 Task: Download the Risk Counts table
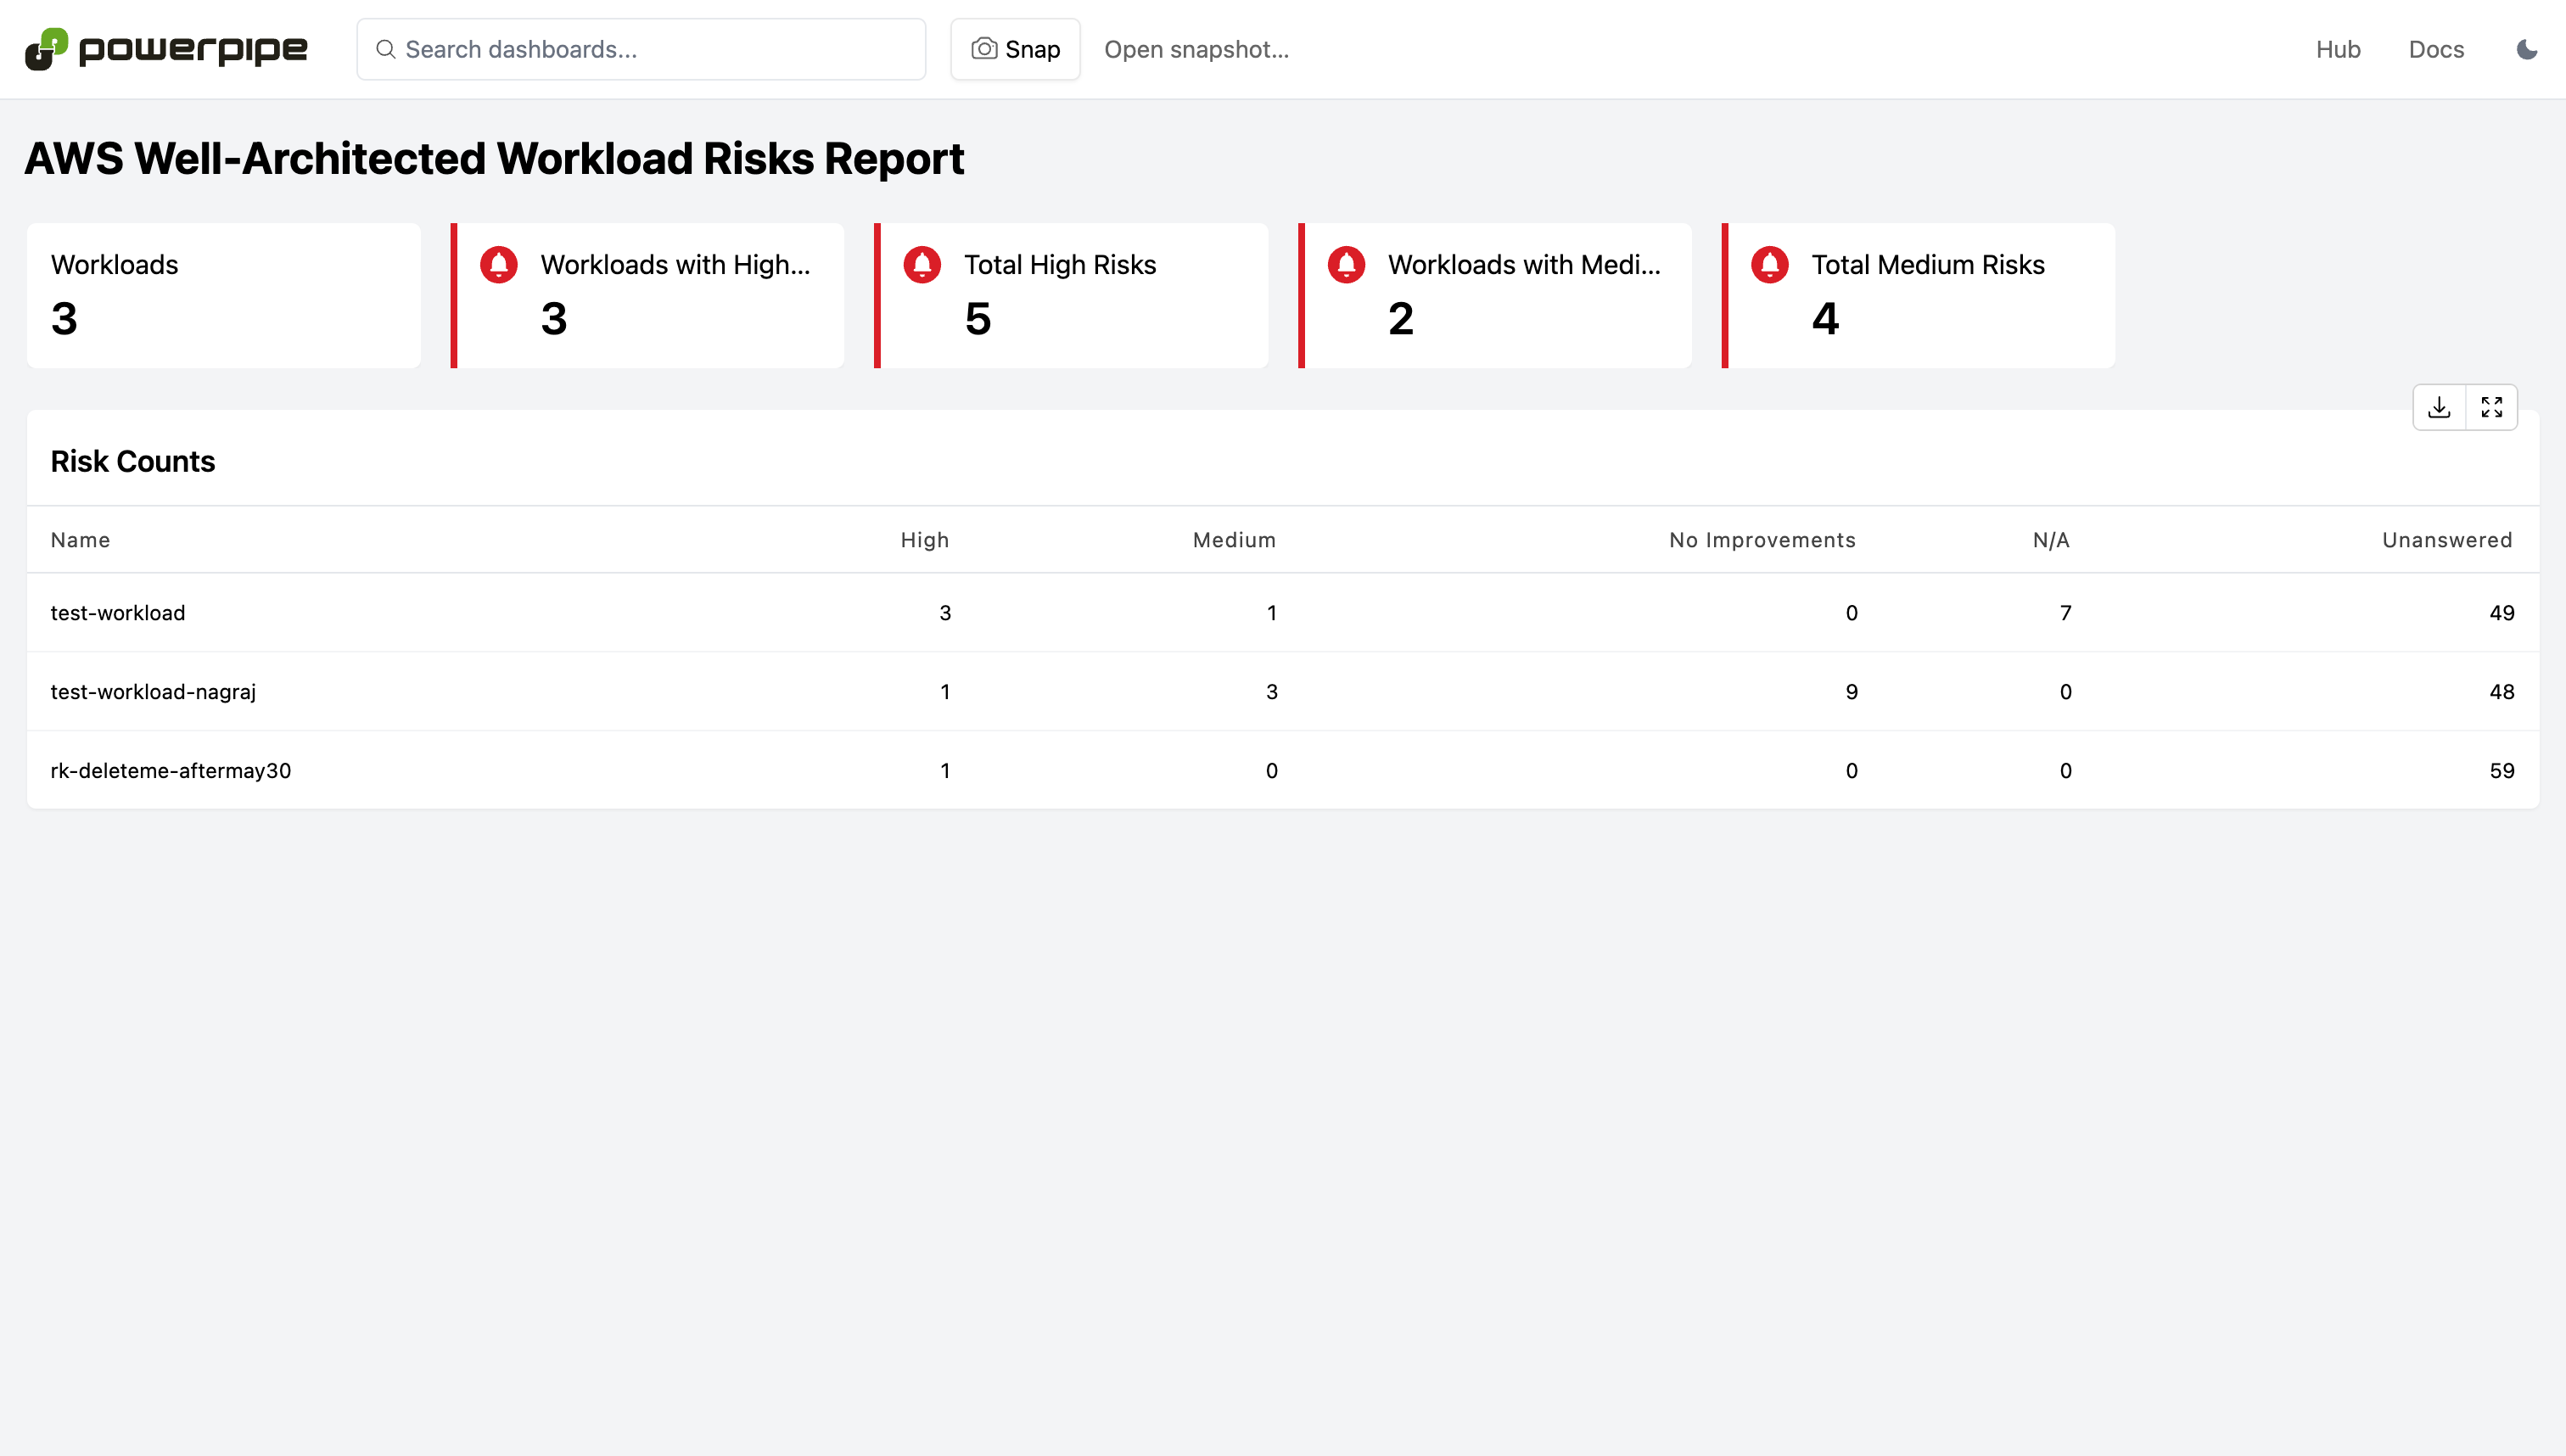2439,407
